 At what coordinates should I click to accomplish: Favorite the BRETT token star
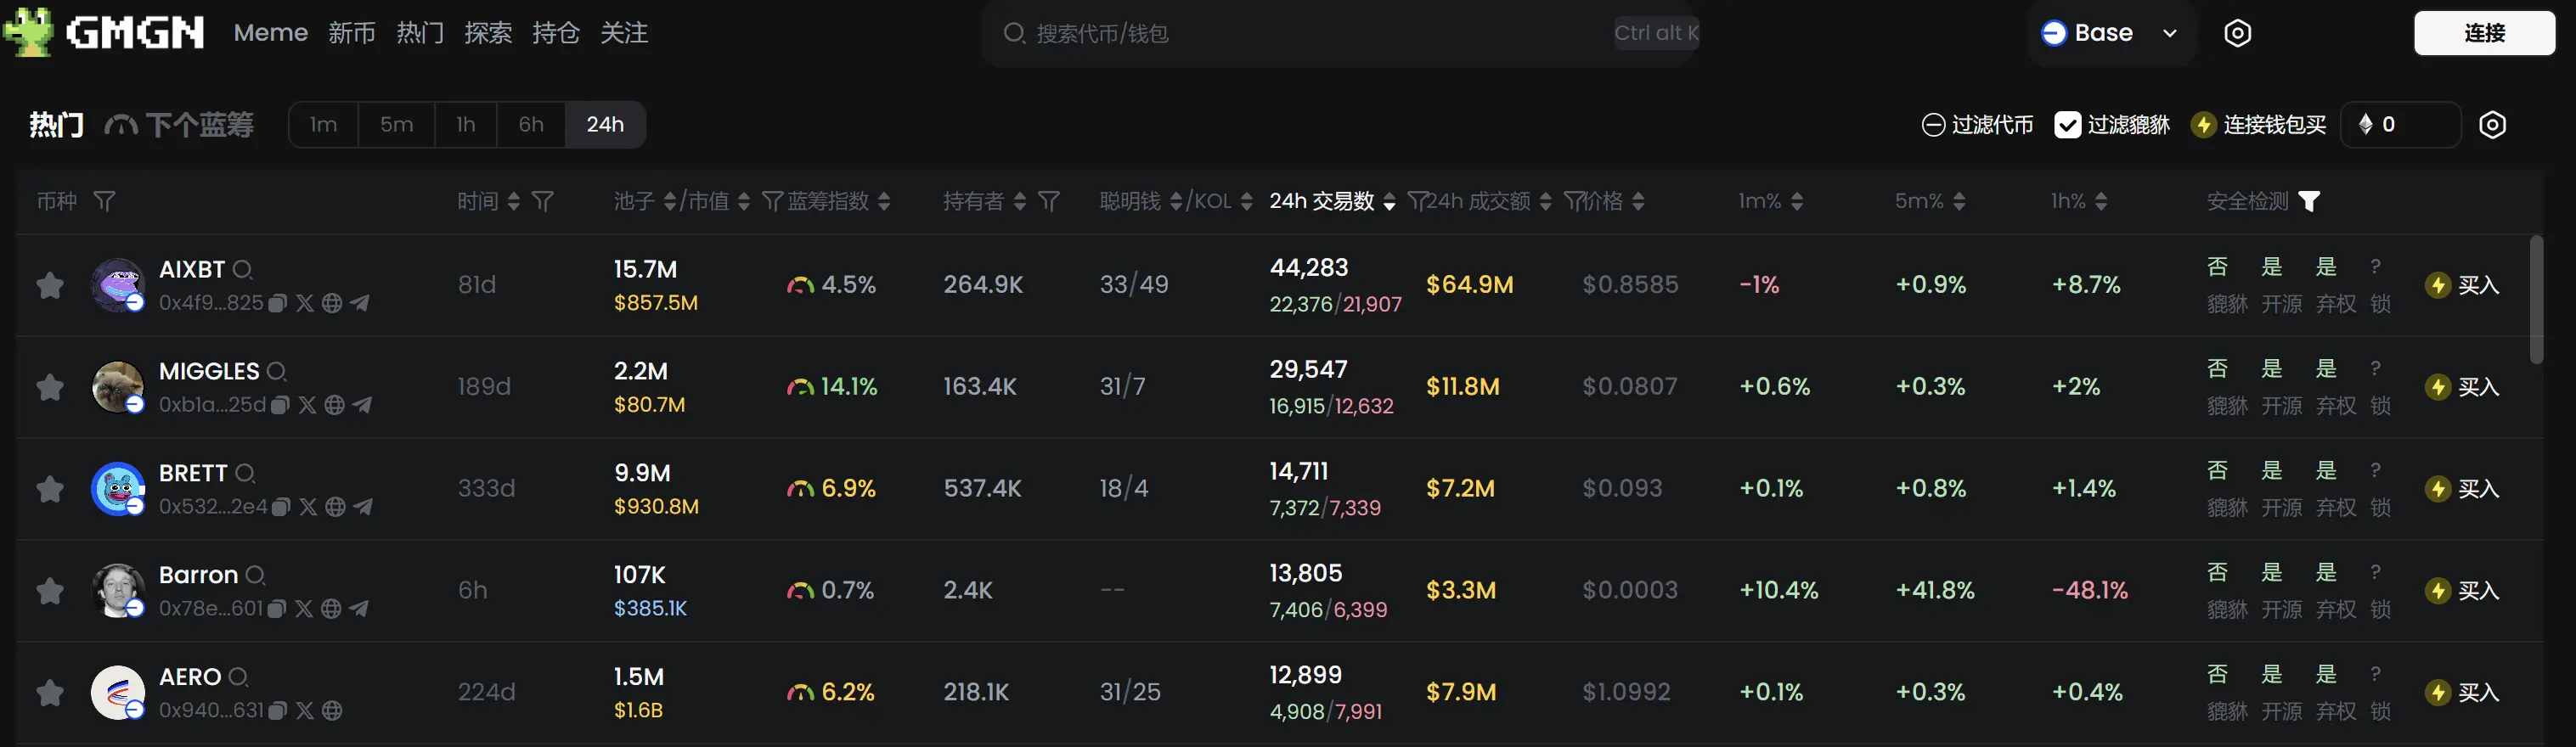pyautogui.click(x=50, y=489)
